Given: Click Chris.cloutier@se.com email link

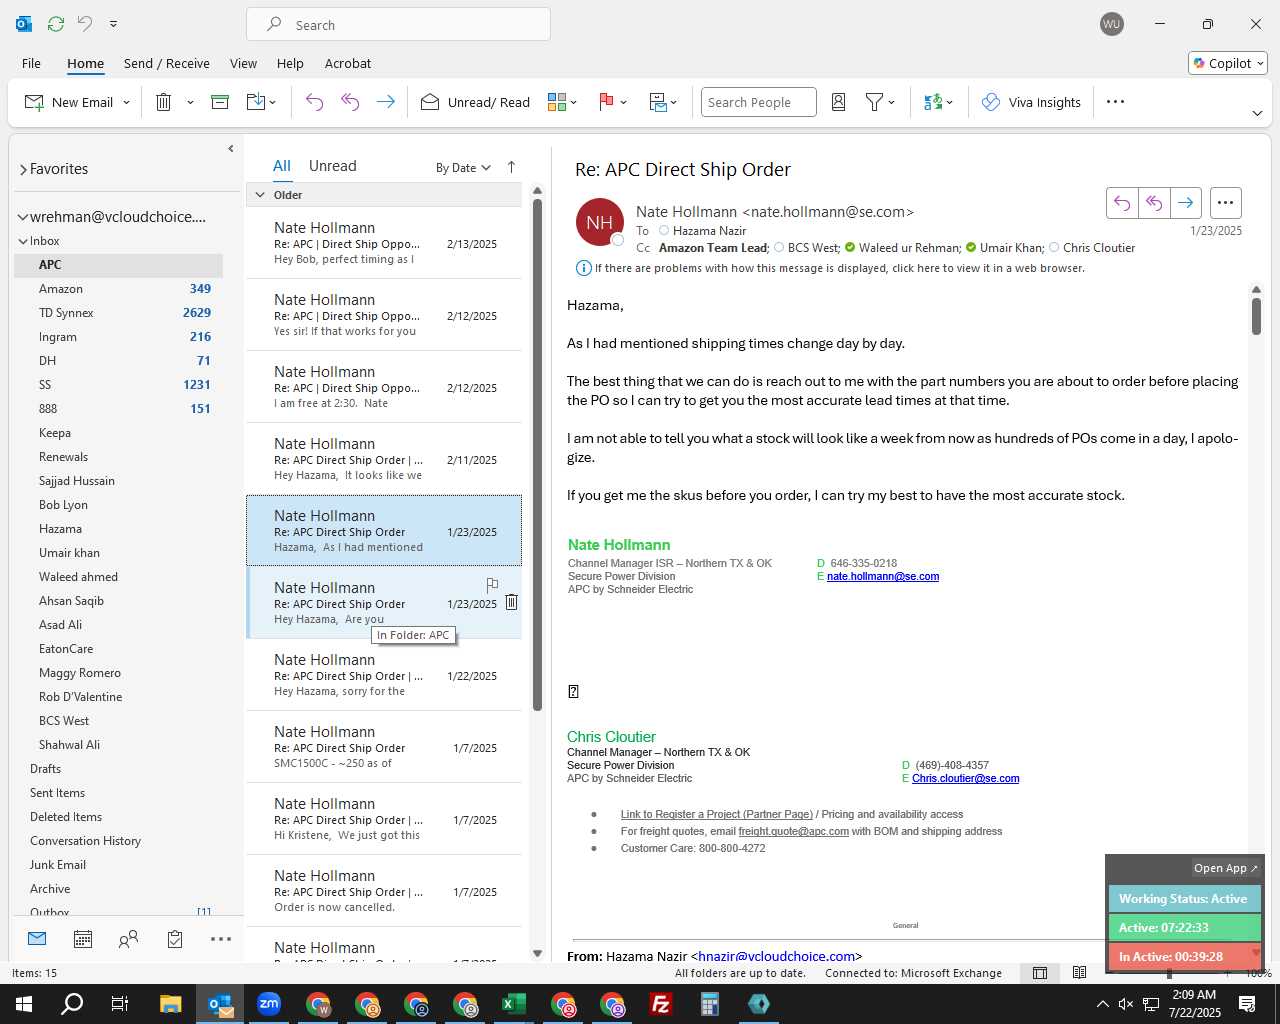Looking at the screenshot, I should click(966, 779).
